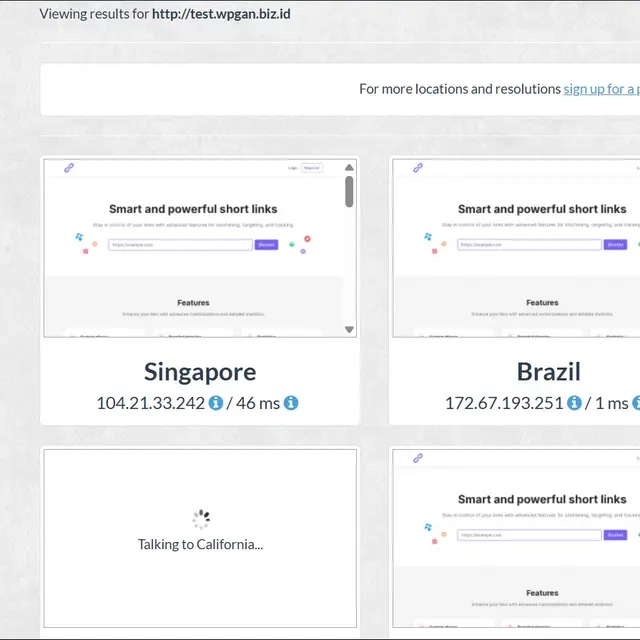Select the Singapore location heading
The width and height of the screenshot is (640, 640).
[x=200, y=372]
